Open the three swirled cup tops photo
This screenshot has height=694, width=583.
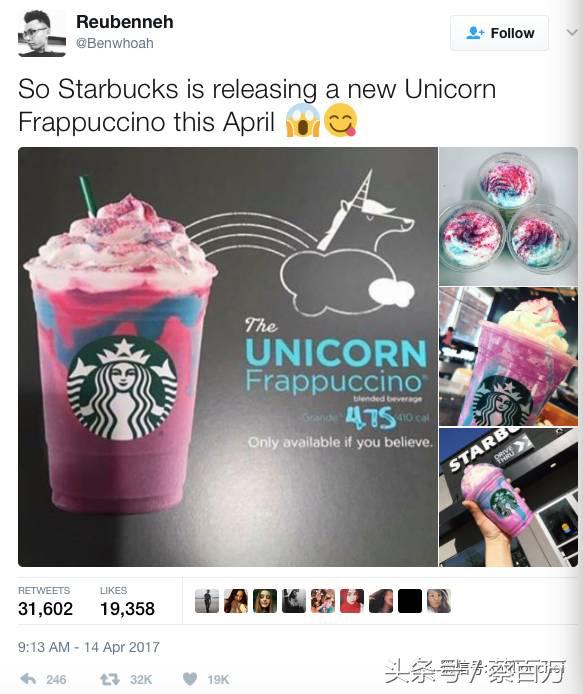(x=508, y=216)
